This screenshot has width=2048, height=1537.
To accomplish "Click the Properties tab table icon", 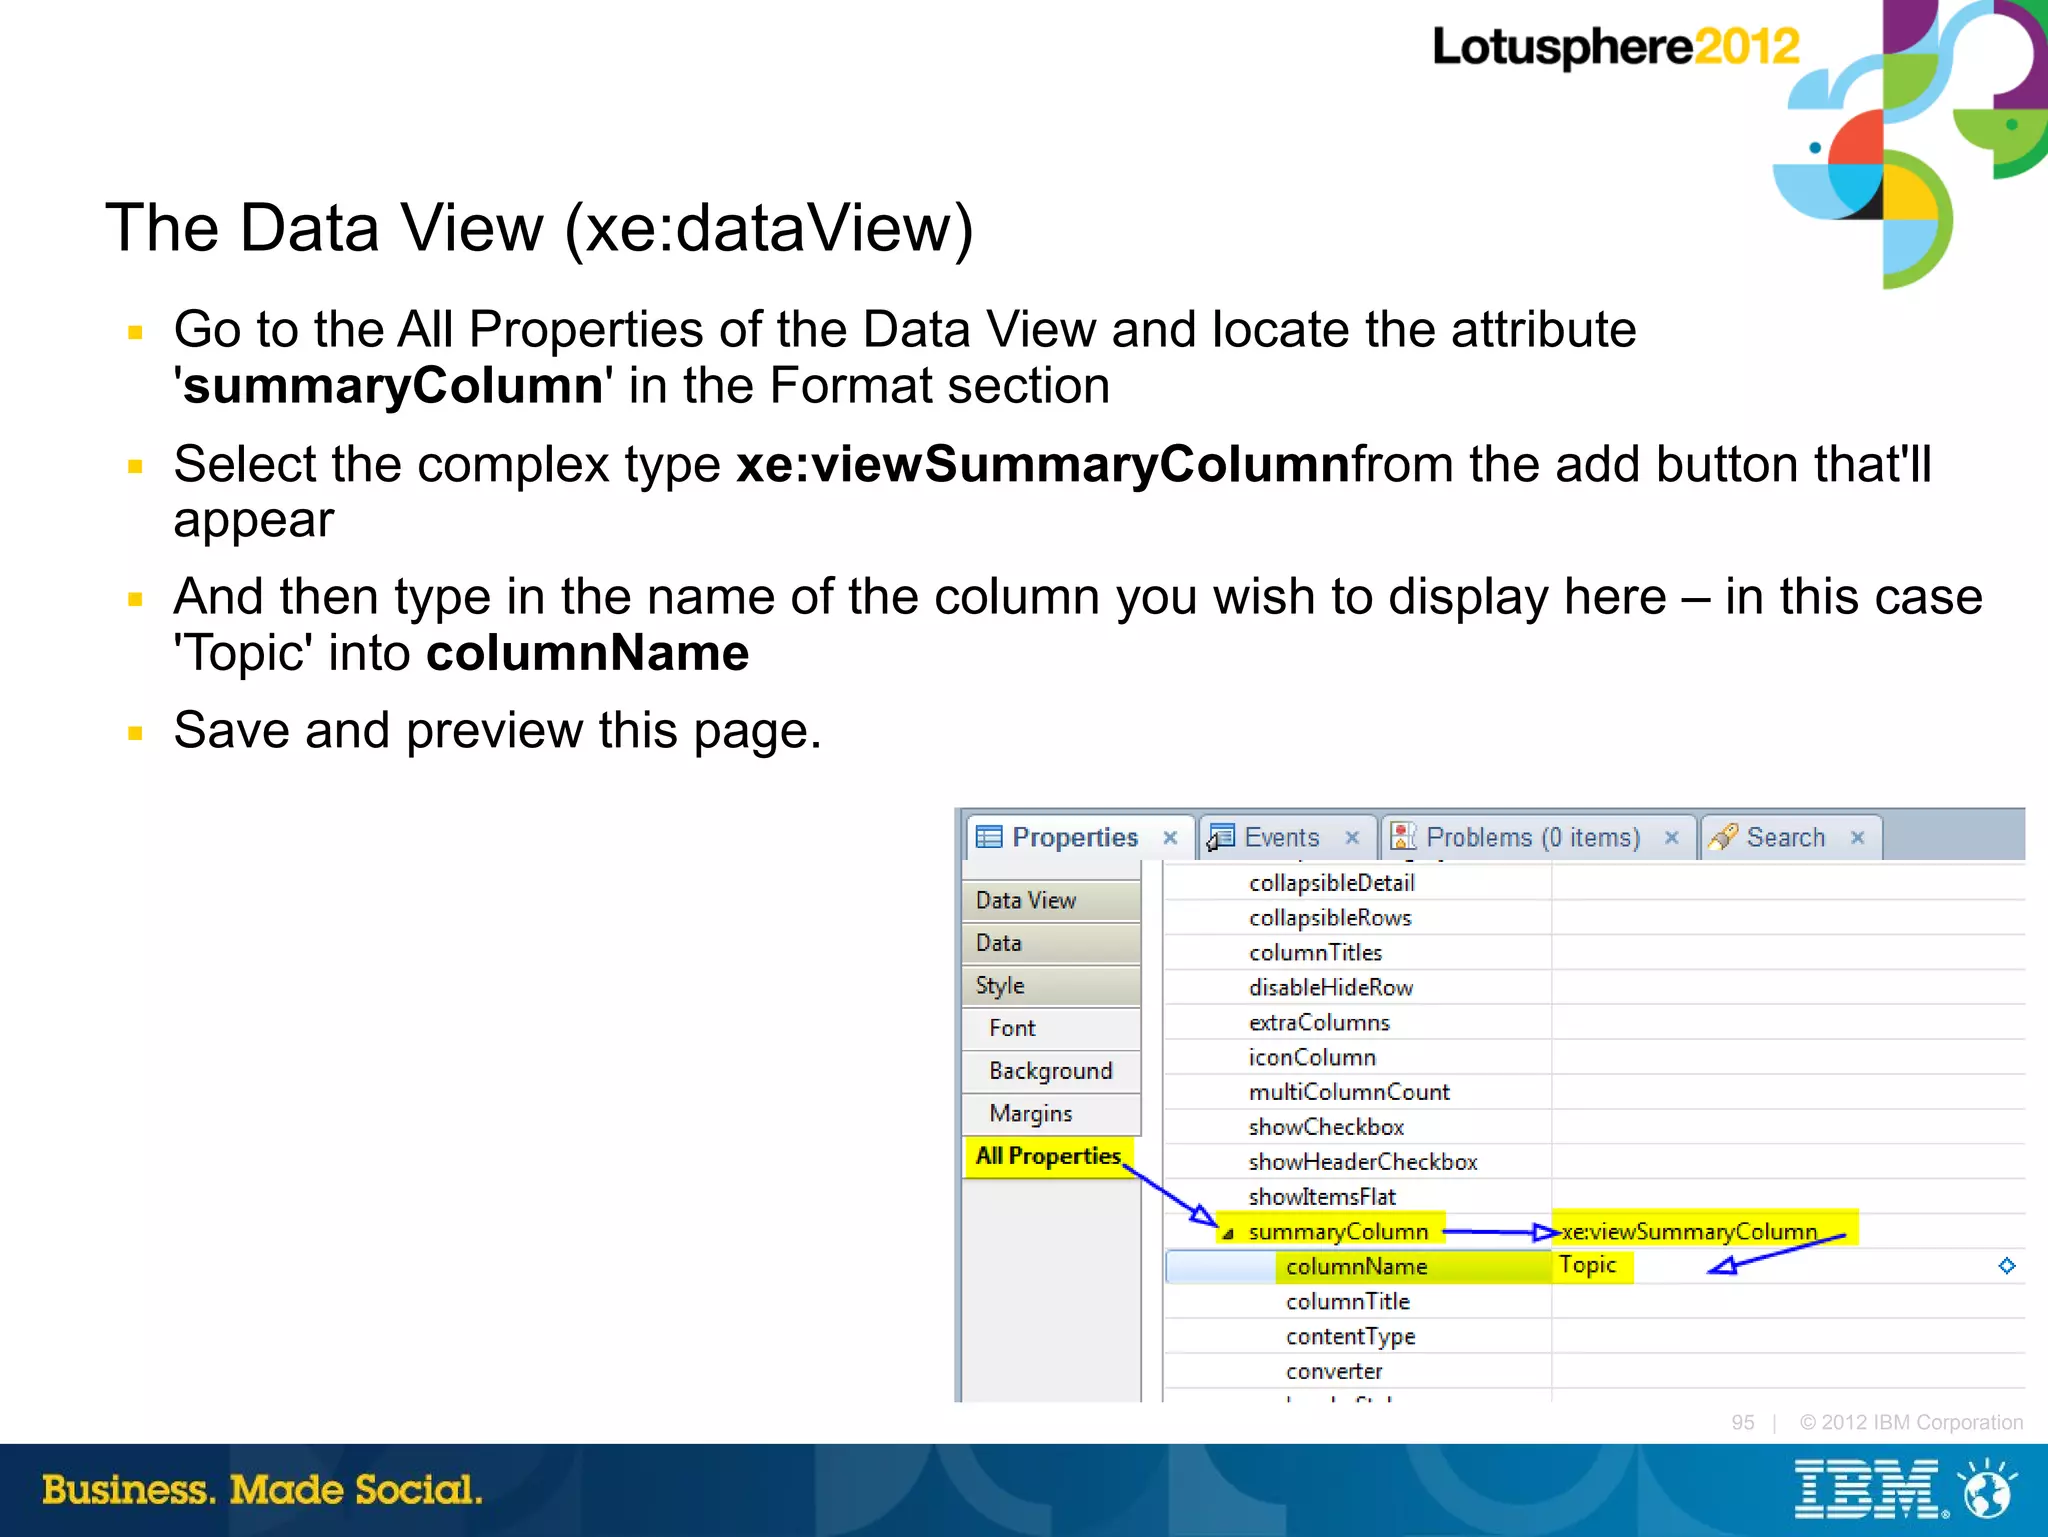I will point(989,837).
